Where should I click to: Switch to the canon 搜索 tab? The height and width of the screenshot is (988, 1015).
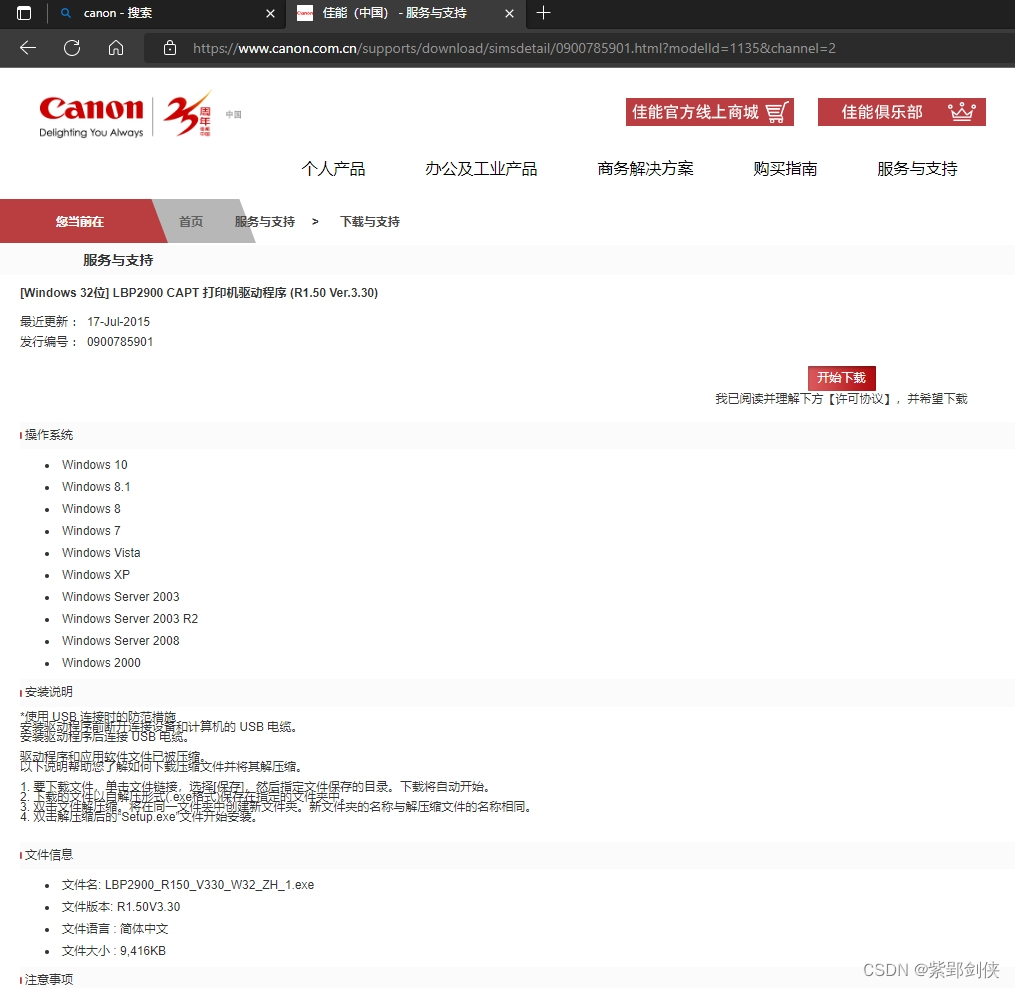(x=150, y=13)
